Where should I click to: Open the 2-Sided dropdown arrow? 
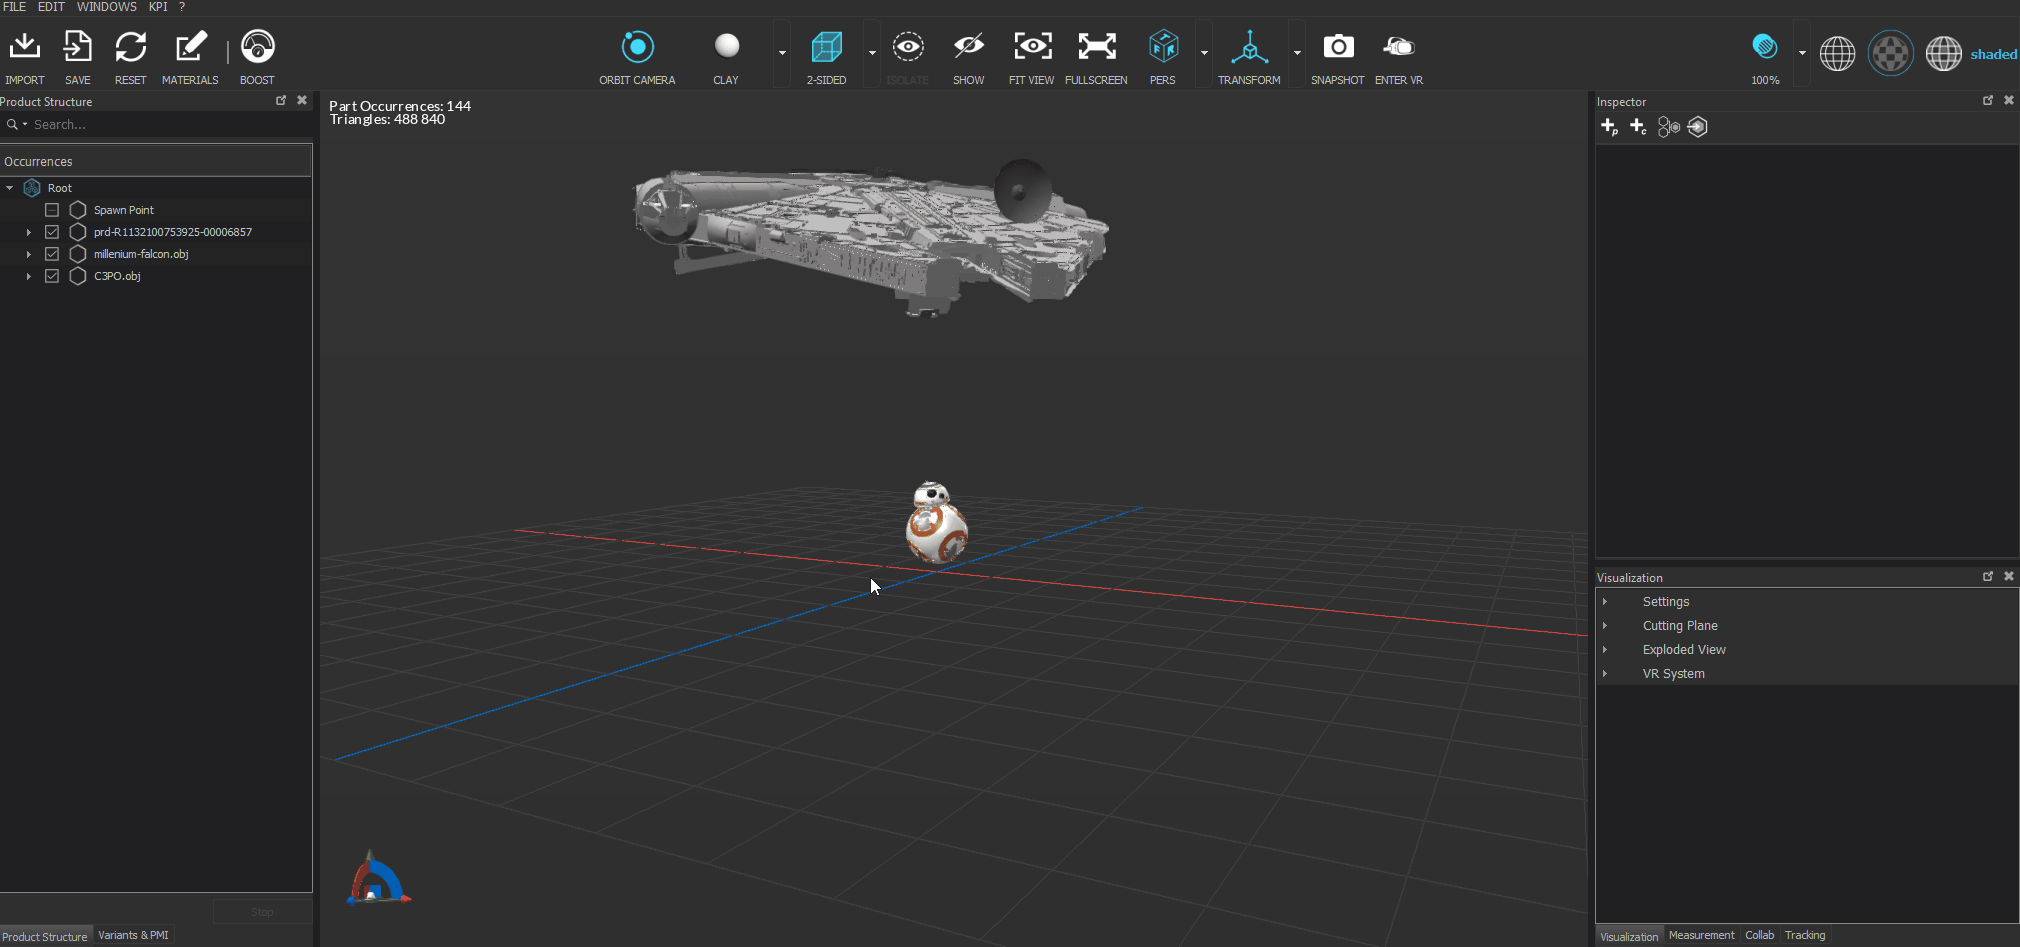tap(872, 53)
